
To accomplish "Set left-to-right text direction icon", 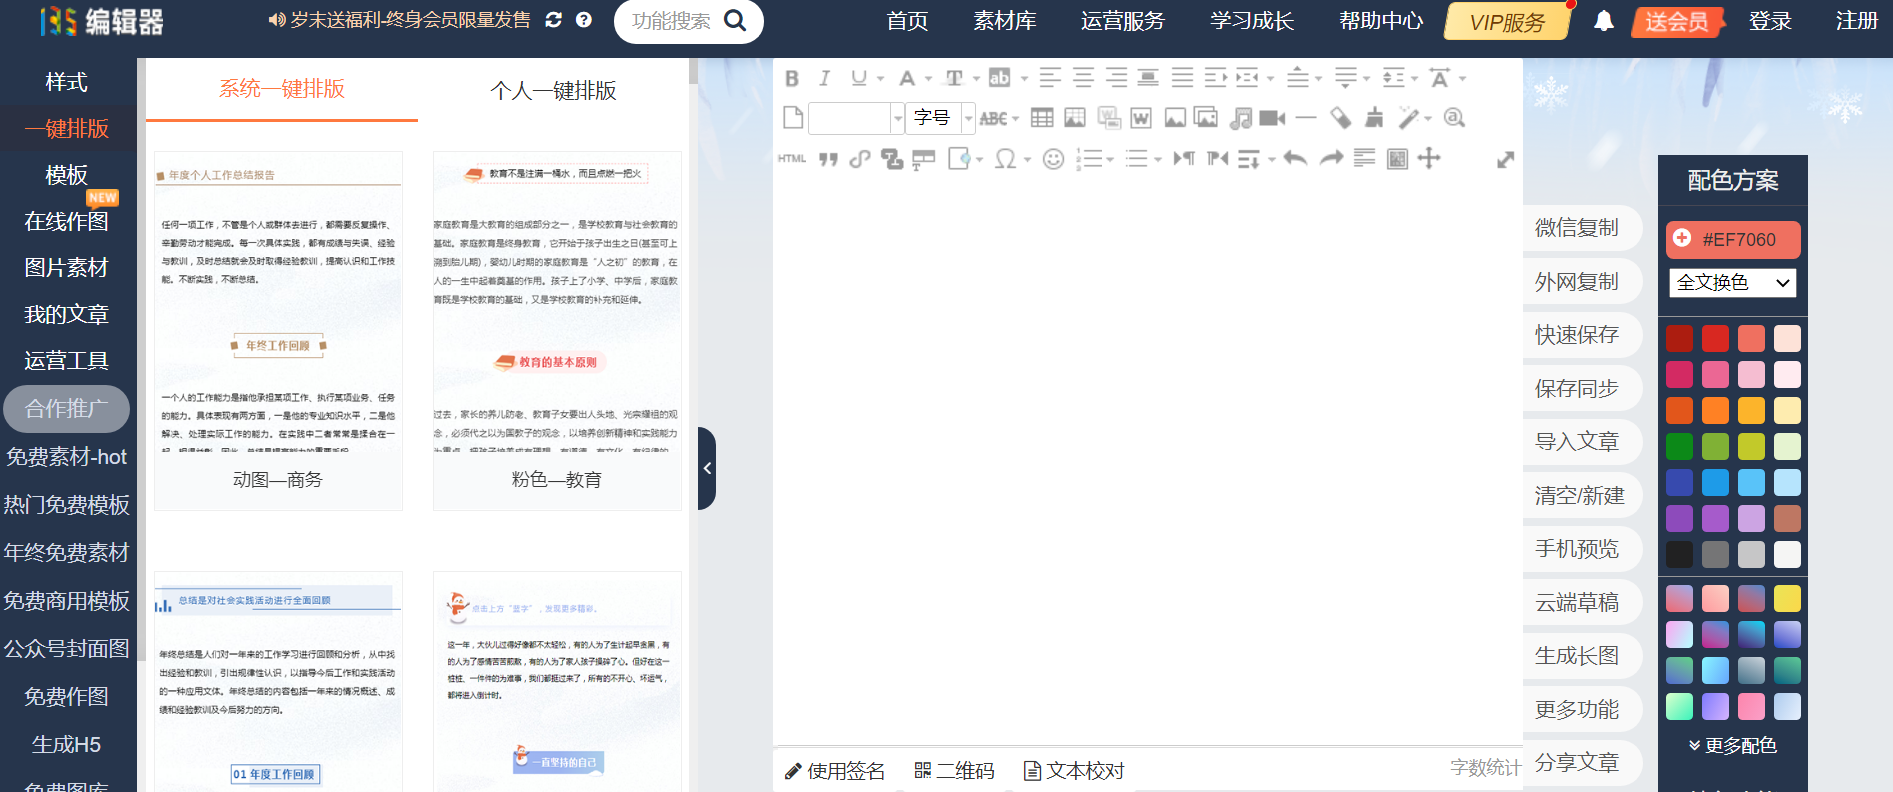I will pyautogui.click(x=1184, y=158).
